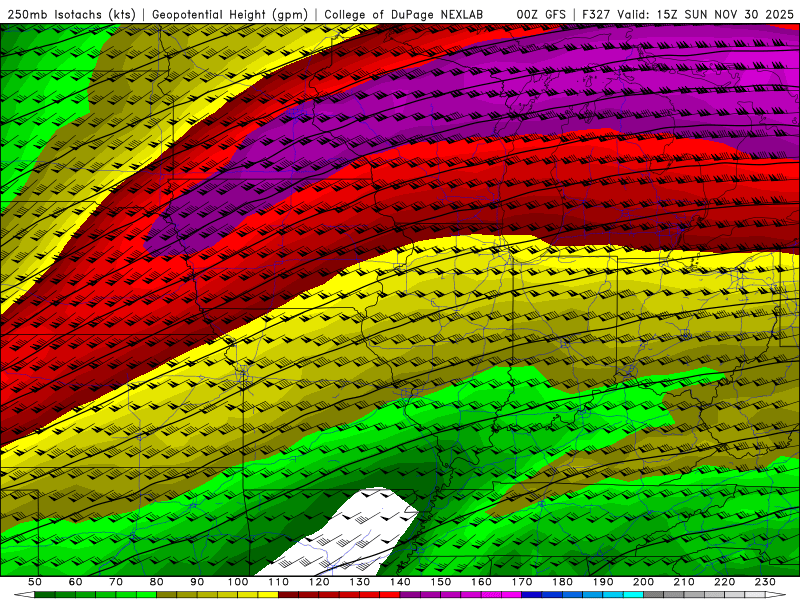Click the '250mb Isotachs (kts)' title text
800x600 pixels.
[71, 15]
